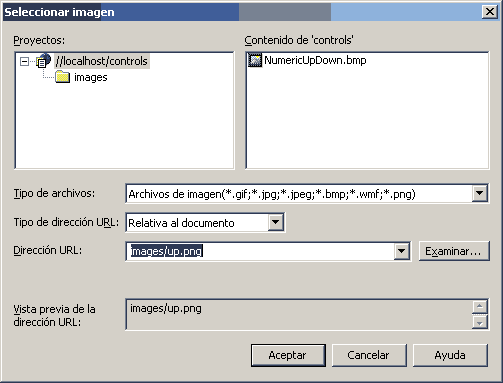Collapse the //localhost/controls tree node
This screenshot has width=503, height=383.
24,61
